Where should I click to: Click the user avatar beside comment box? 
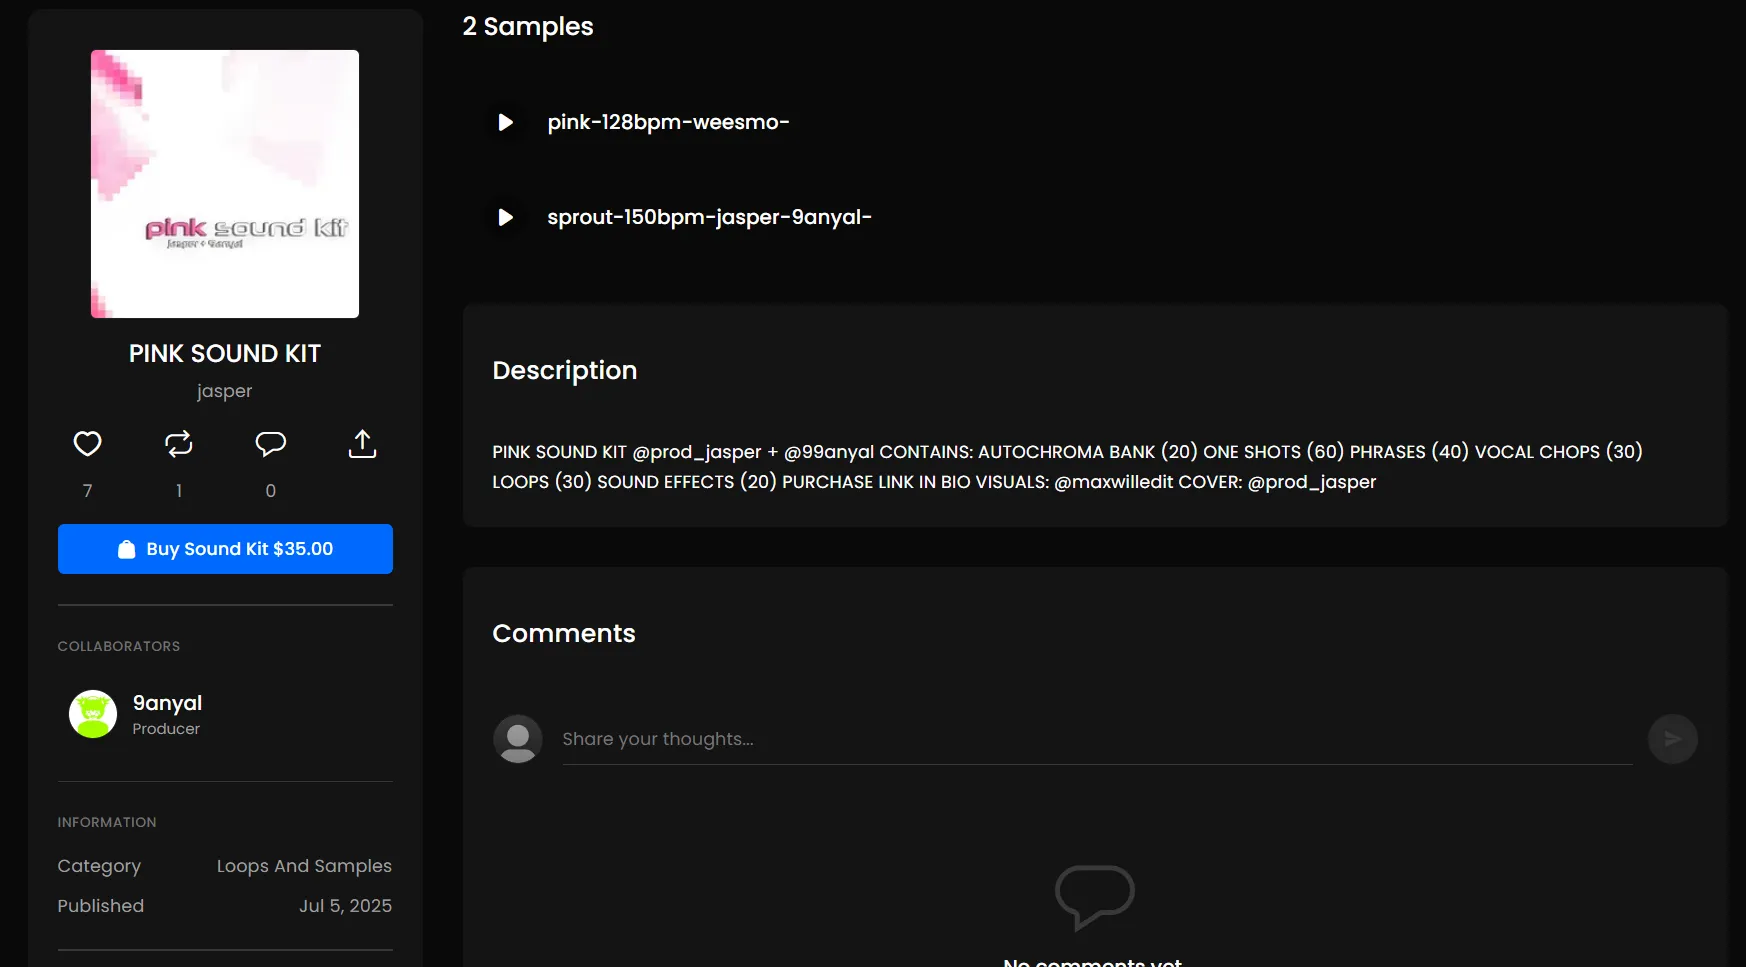[x=518, y=739]
